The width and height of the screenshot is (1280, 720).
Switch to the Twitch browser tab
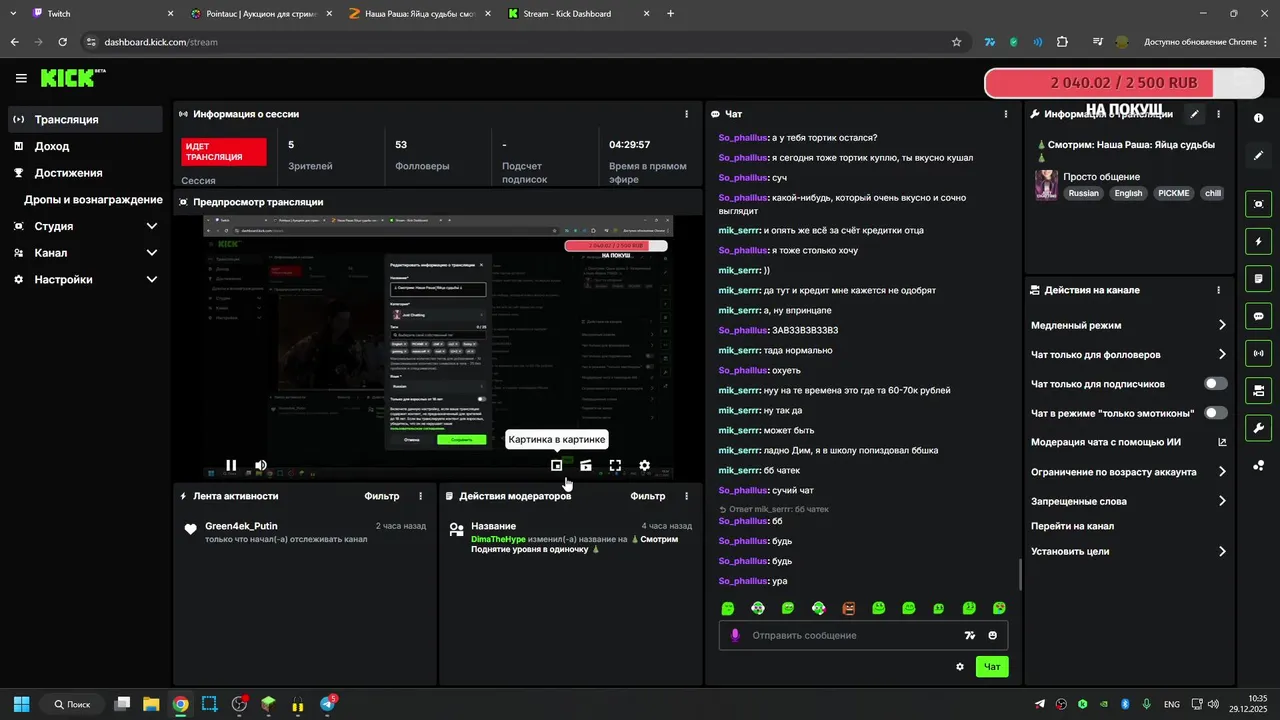coord(100,14)
